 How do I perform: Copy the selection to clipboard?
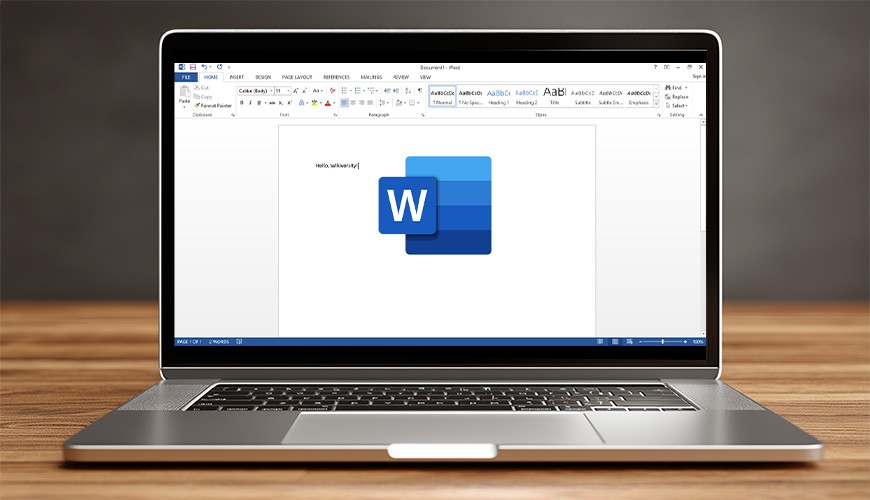(x=203, y=97)
